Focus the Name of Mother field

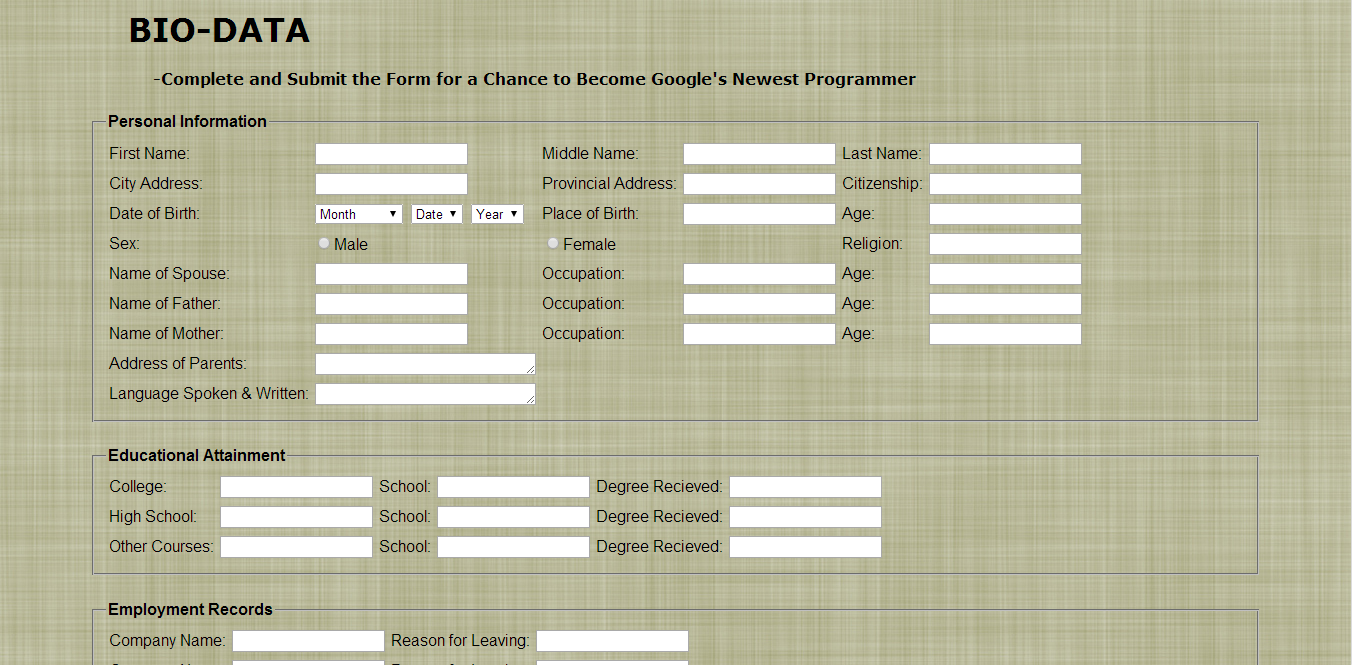click(391, 334)
